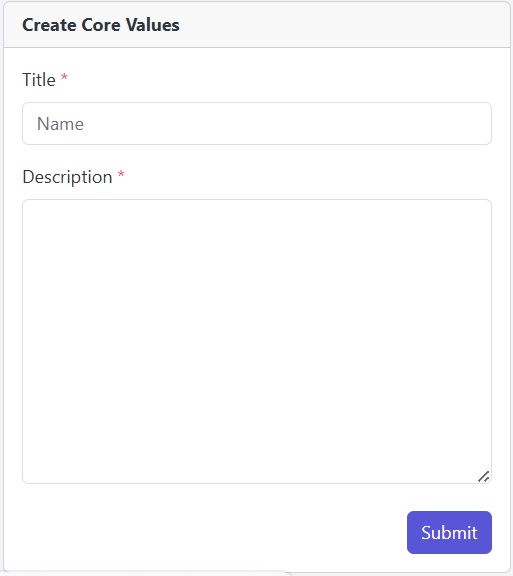Click the diagonal resize handle of textarea
513x576 pixels.
[x=484, y=476]
